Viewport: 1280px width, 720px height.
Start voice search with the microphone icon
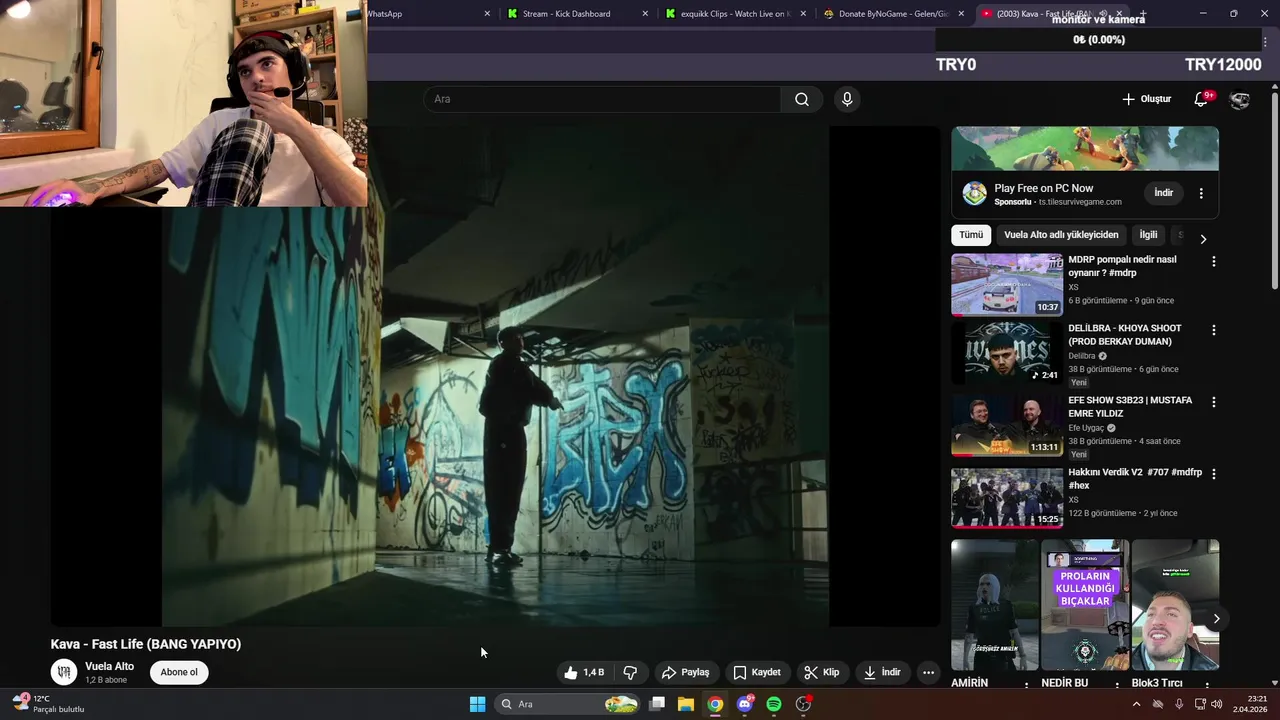847,99
